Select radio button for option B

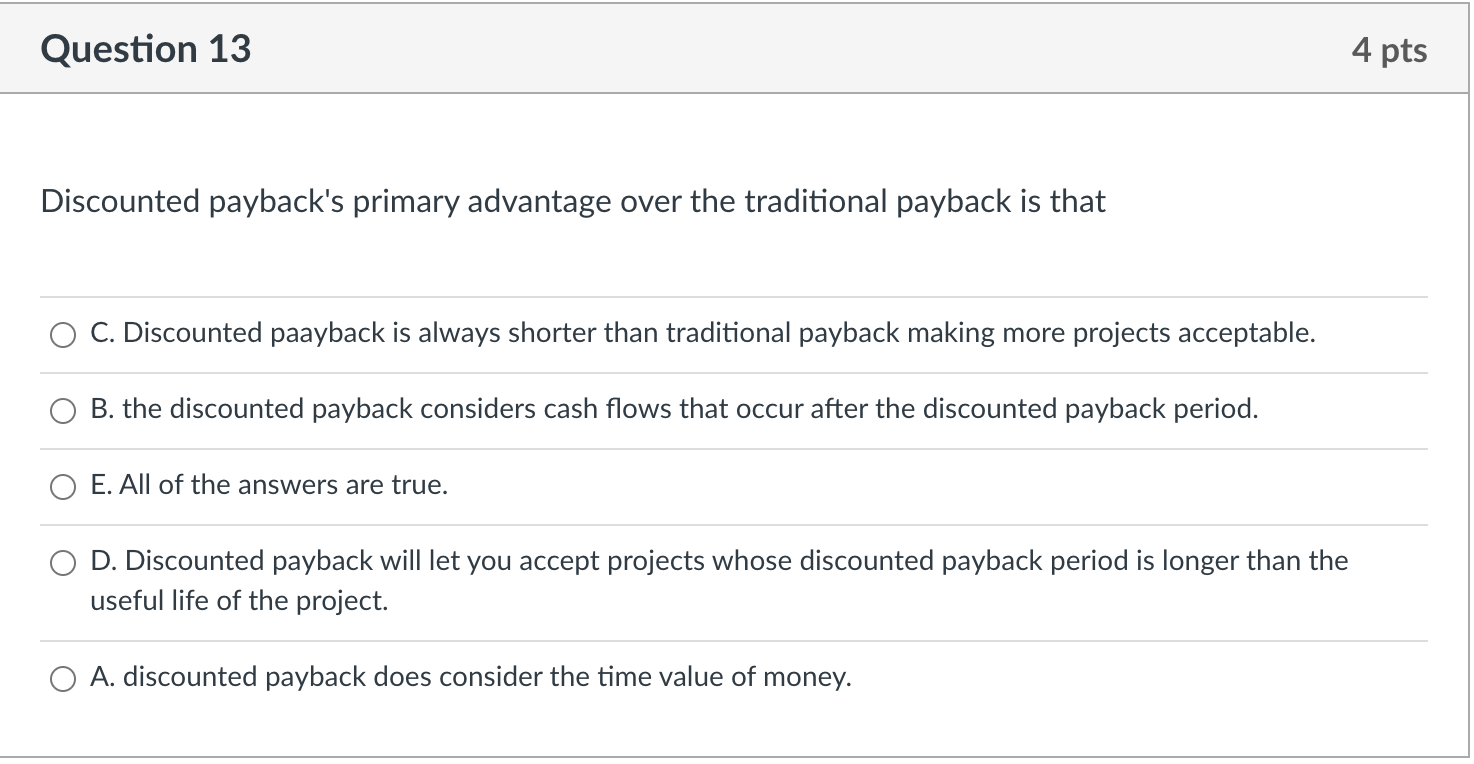point(63,410)
